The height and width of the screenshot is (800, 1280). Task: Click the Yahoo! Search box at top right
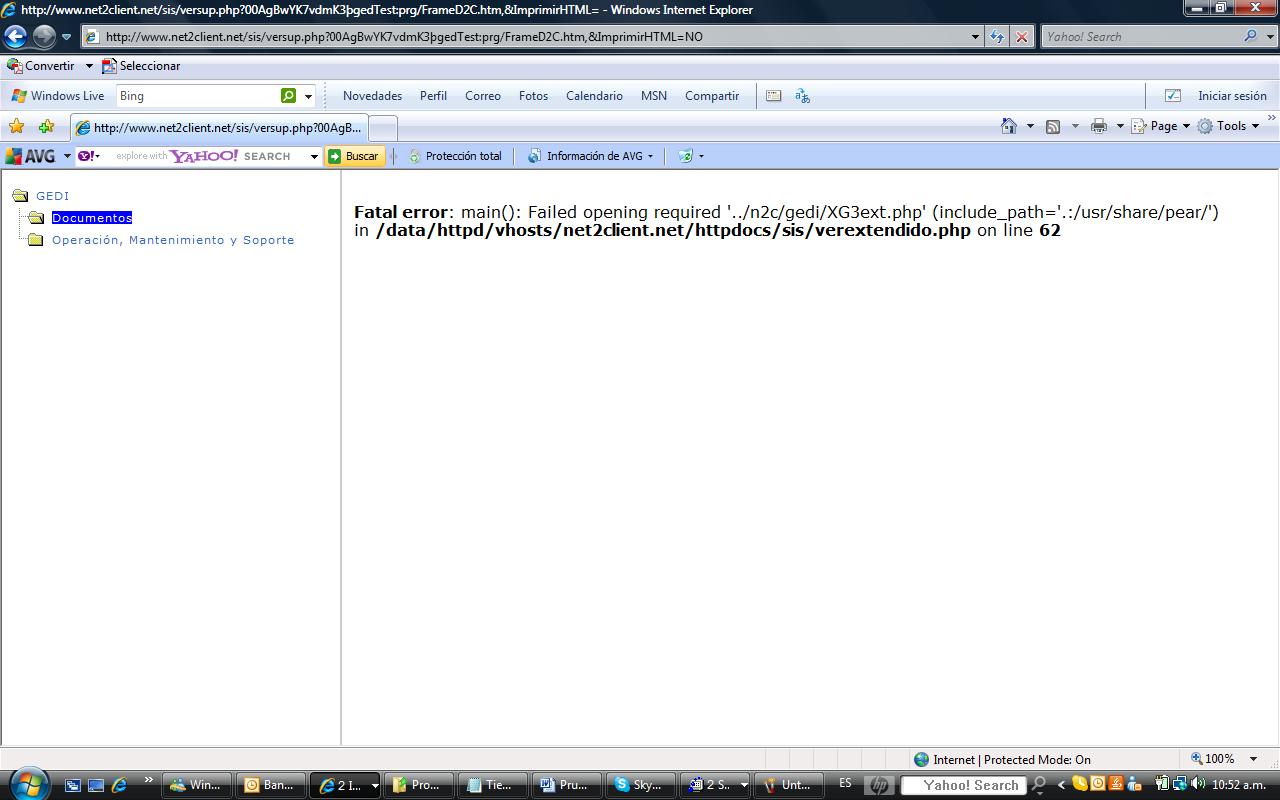point(1140,37)
